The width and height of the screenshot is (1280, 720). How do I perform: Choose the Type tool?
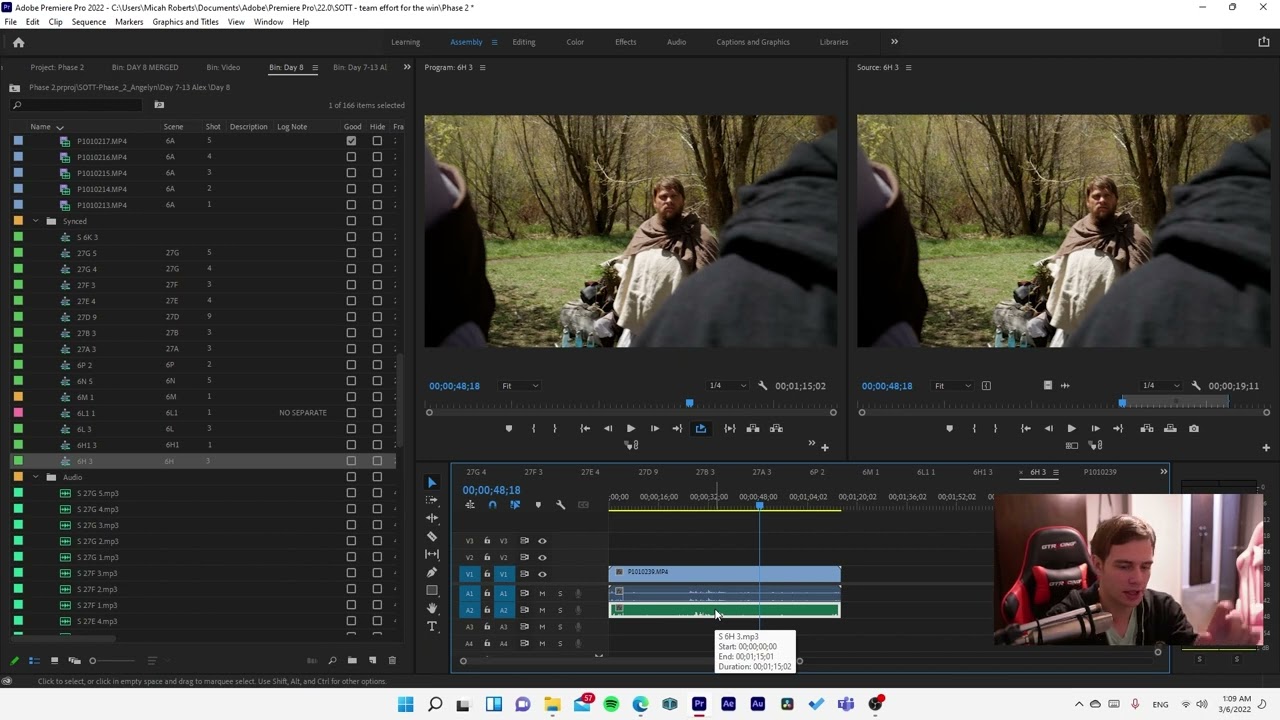tap(432, 626)
